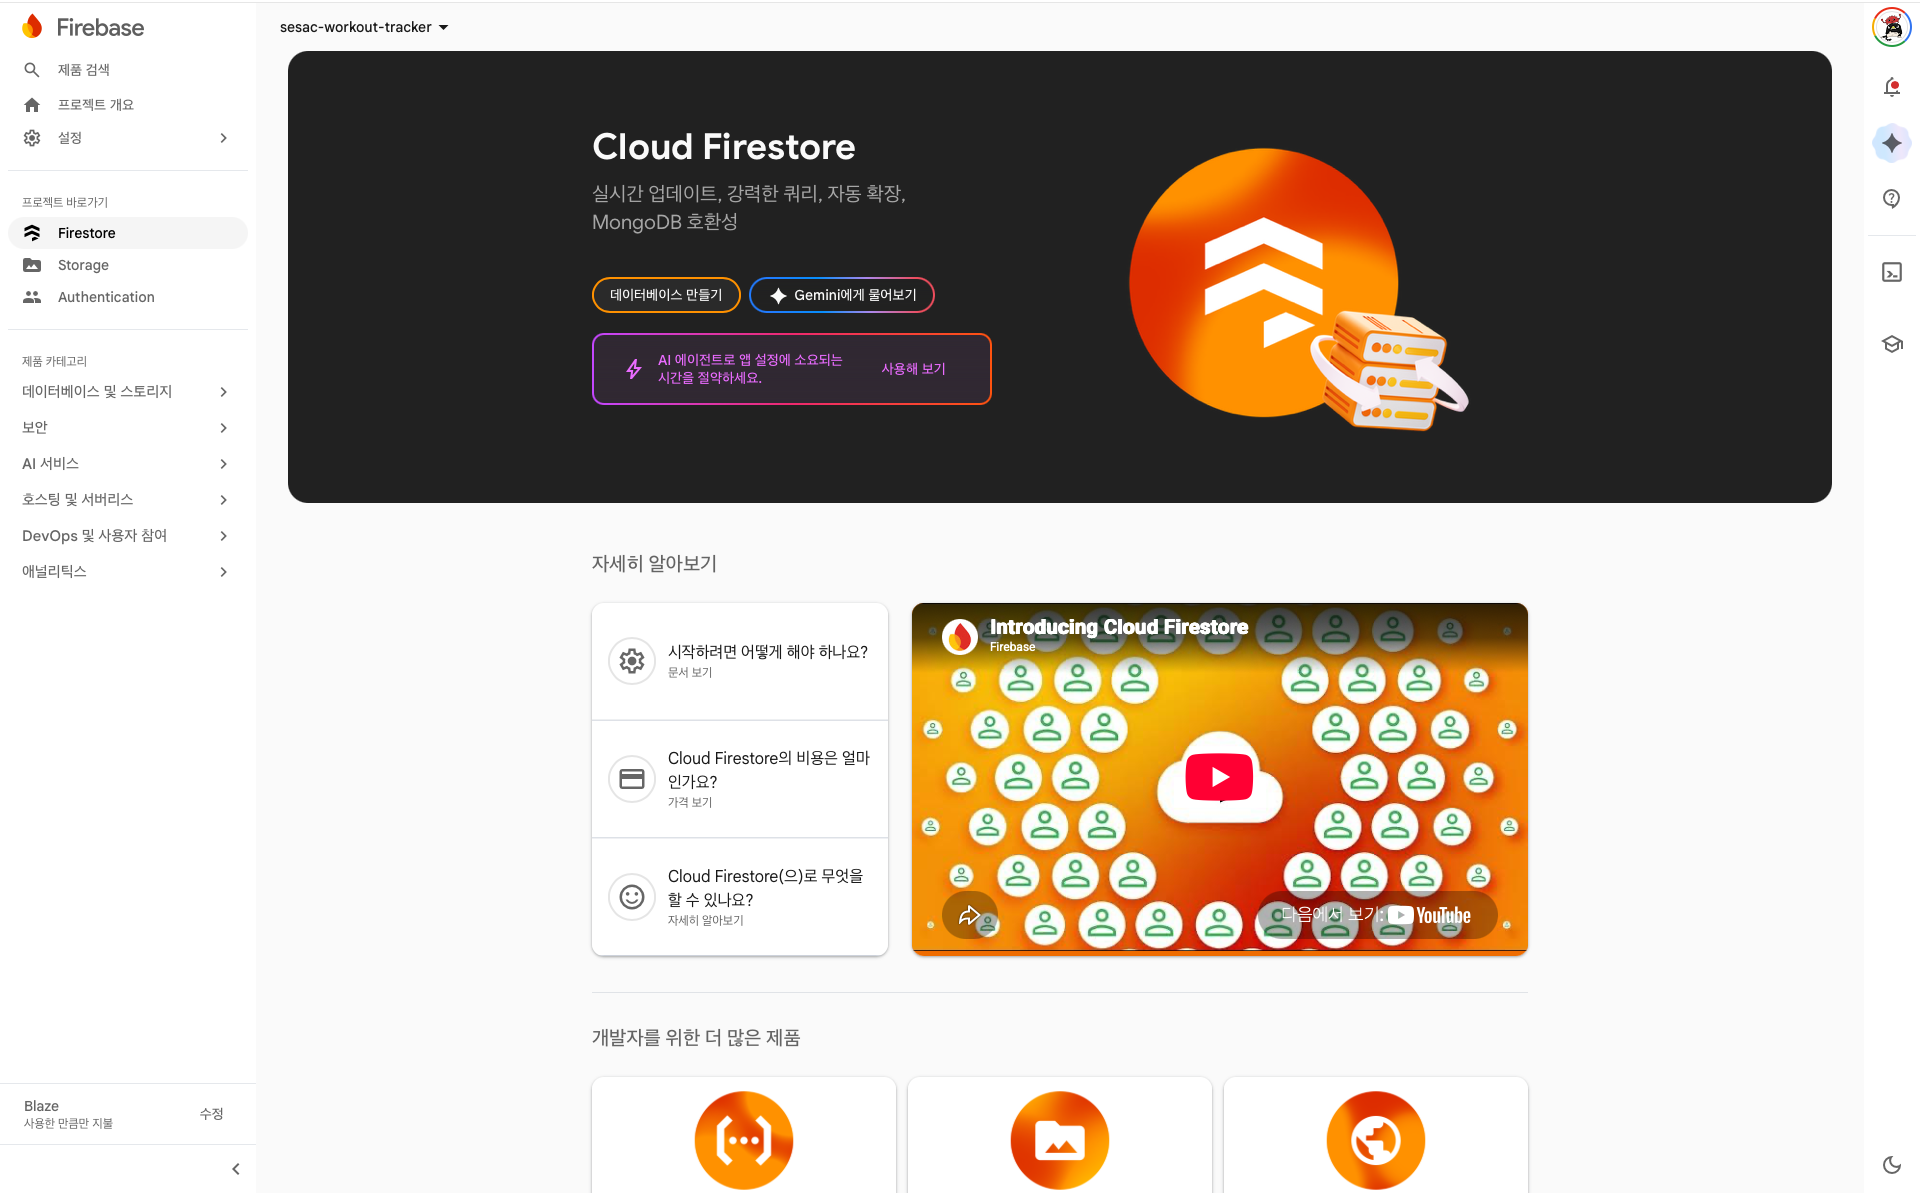The height and width of the screenshot is (1193, 1920).
Task: Open the Gemini sparkle assistant icon
Action: [x=1891, y=143]
